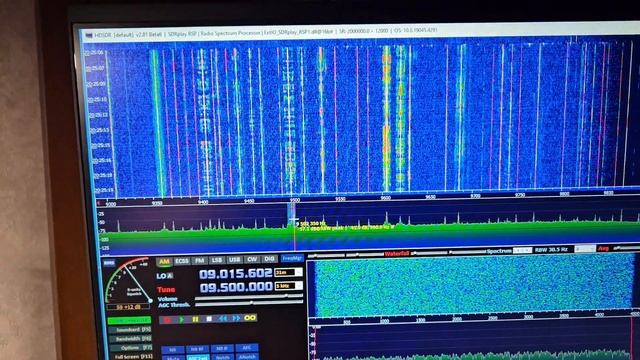Screen dimensions: 640x360
Task: Switch to USB mode
Action: [x=234, y=260]
